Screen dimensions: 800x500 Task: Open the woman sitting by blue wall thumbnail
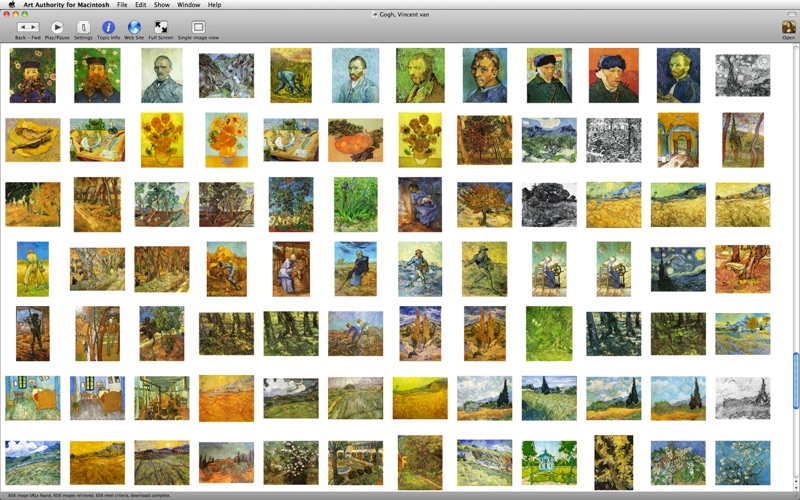(420, 205)
